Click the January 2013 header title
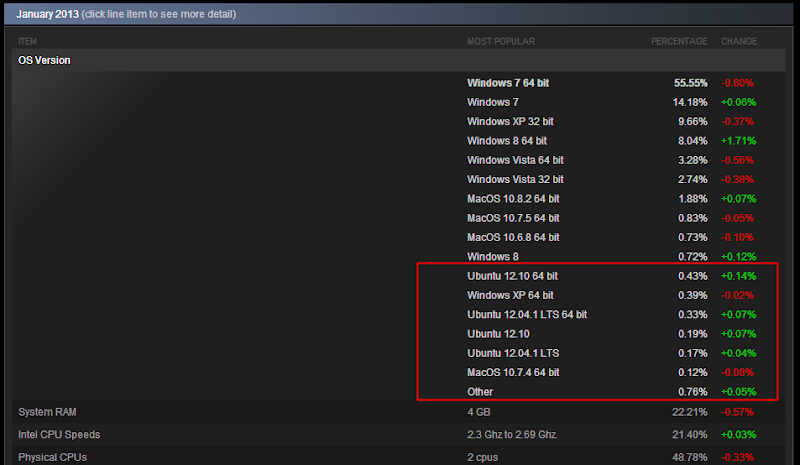This screenshot has width=800, height=465. click(x=47, y=14)
